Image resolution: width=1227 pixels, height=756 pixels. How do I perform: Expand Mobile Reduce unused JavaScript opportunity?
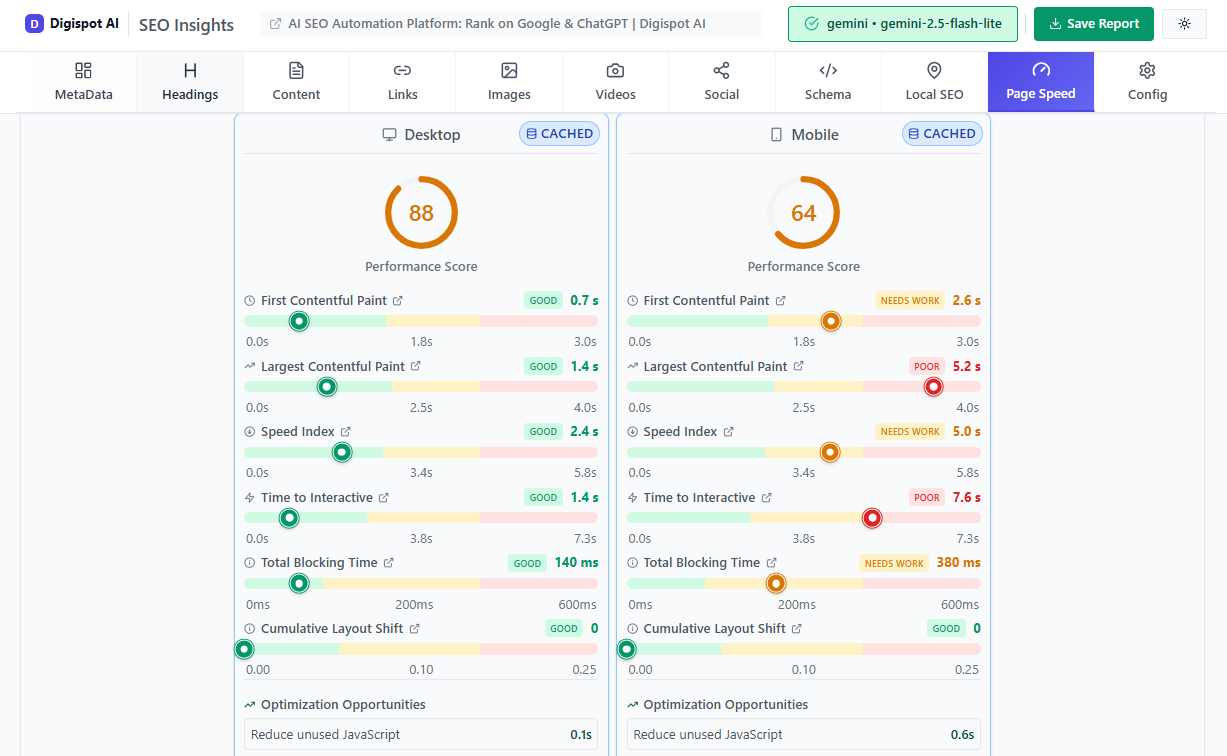click(x=803, y=734)
